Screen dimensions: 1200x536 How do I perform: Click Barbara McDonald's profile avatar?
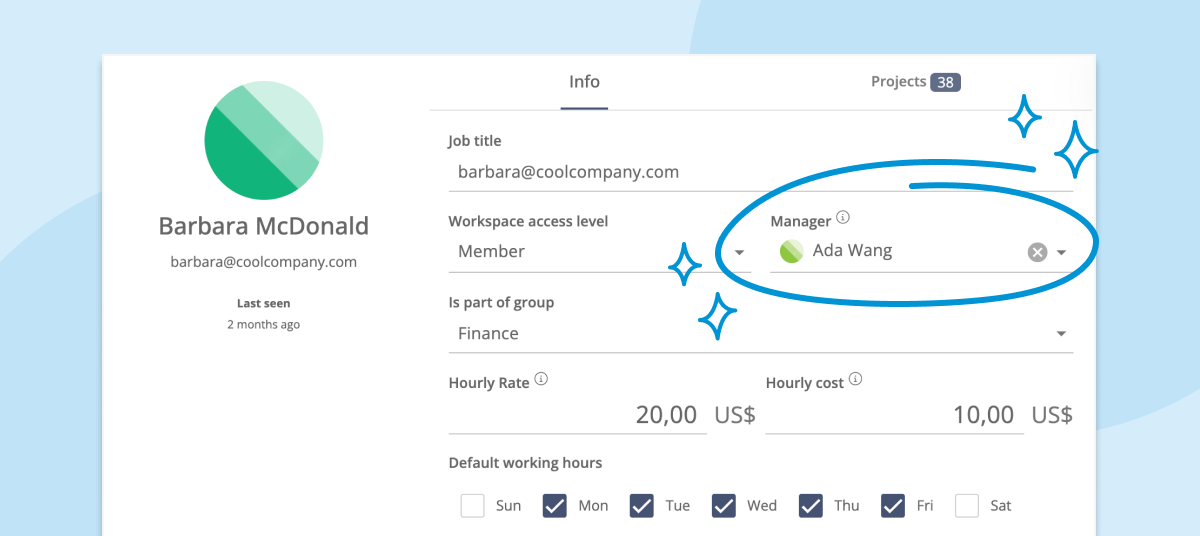point(264,141)
